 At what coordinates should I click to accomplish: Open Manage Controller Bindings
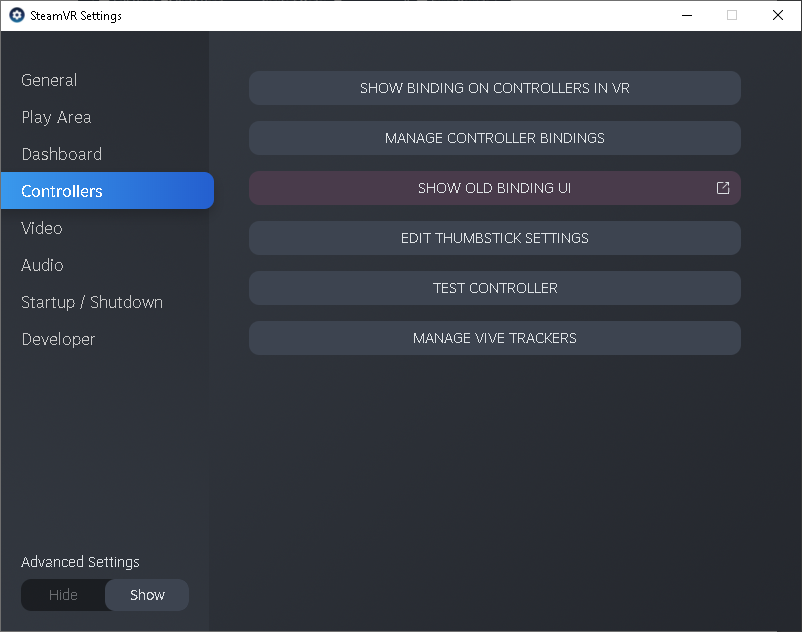click(x=494, y=138)
